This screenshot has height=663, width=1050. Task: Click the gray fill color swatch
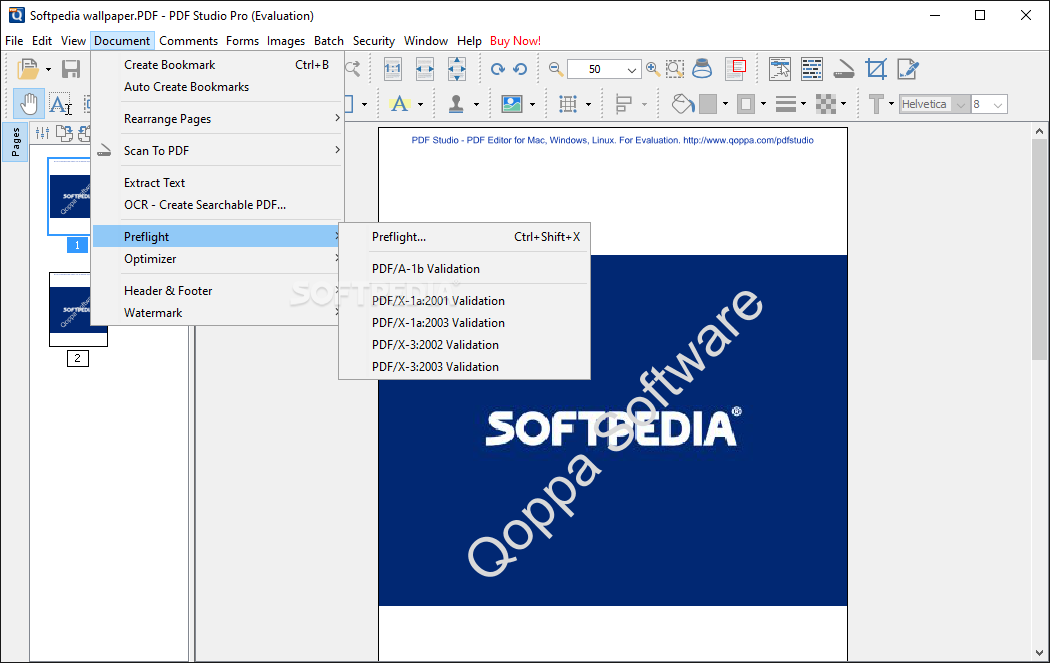pyautogui.click(x=708, y=104)
